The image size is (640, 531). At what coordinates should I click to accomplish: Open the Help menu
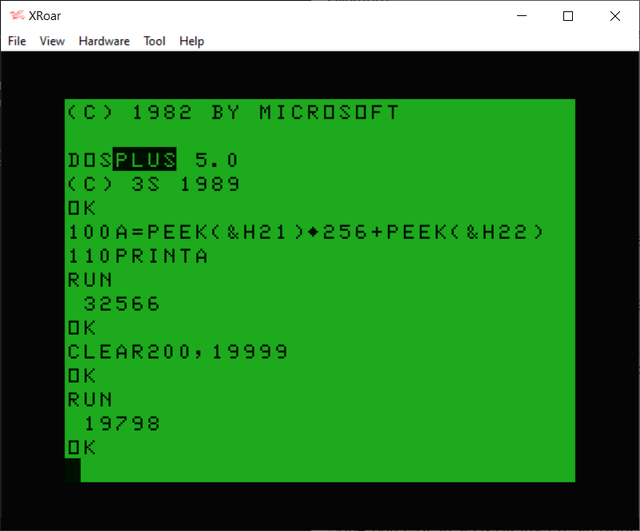(191, 41)
